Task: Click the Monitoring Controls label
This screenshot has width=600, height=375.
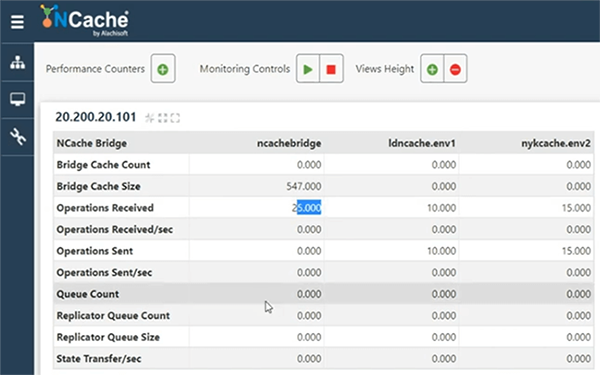Action: point(245,69)
